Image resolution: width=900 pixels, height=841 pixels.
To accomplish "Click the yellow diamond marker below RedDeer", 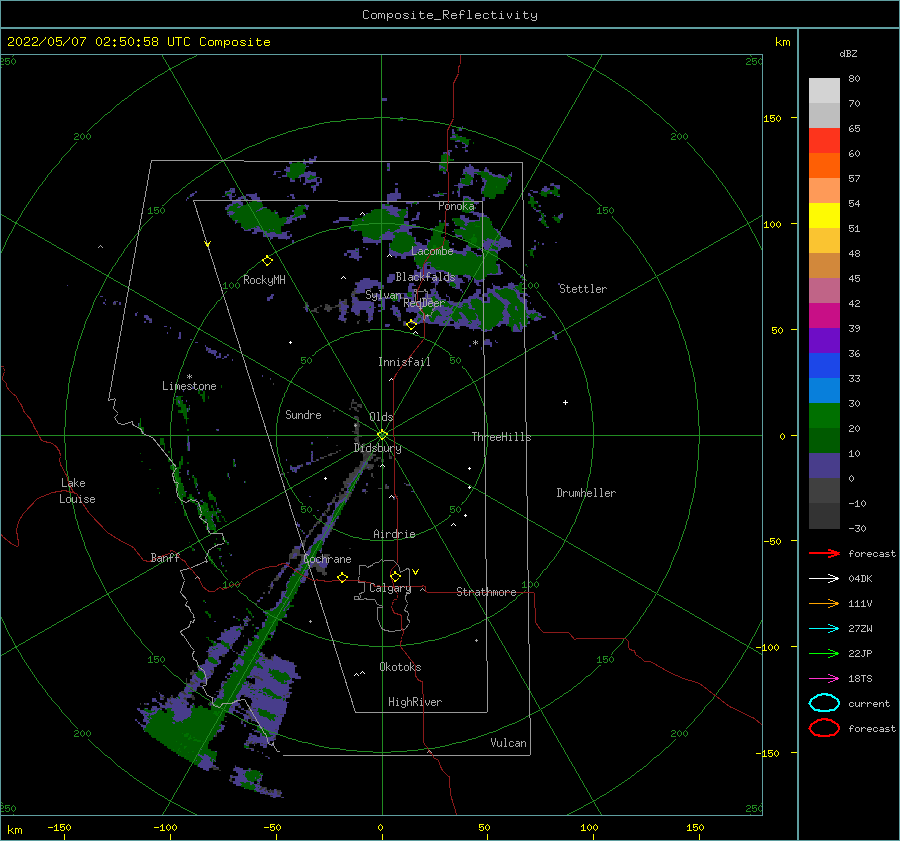I will tap(411, 325).
